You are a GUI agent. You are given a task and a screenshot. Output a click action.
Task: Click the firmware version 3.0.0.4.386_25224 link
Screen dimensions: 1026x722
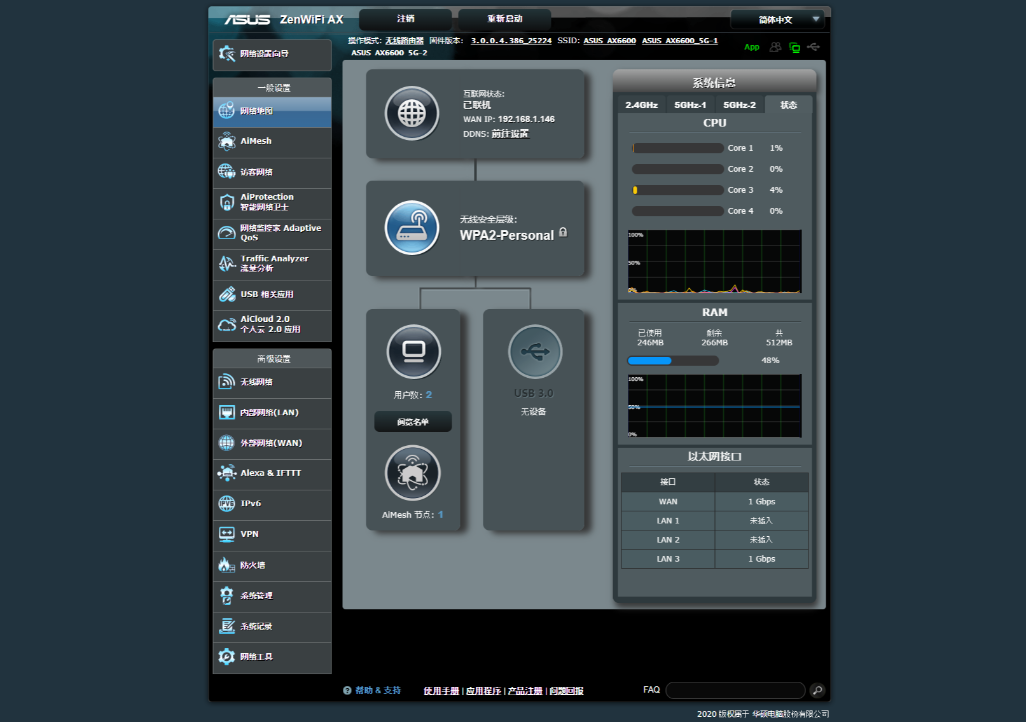point(511,41)
